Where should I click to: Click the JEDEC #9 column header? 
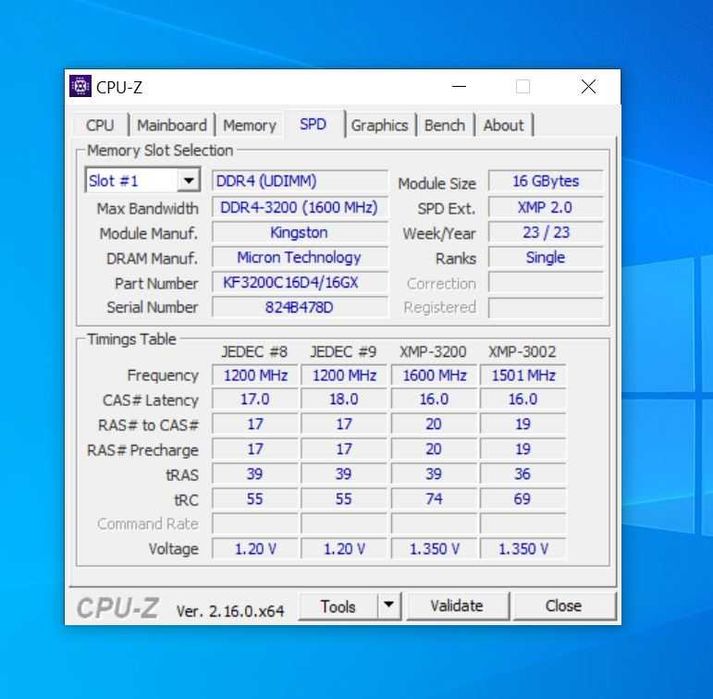pyautogui.click(x=343, y=352)
